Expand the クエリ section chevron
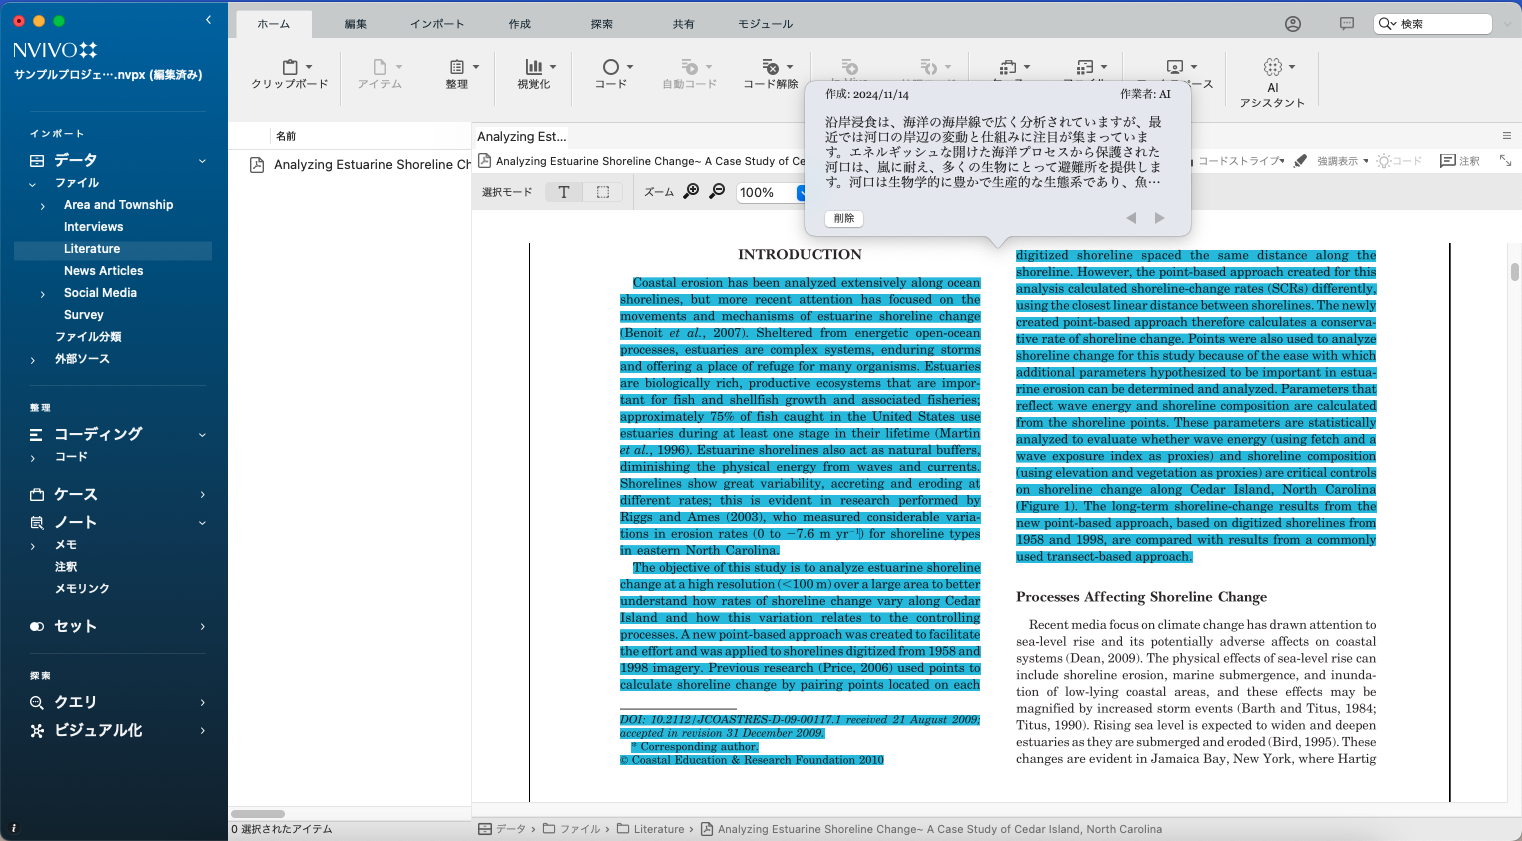This screenshot has width=1522, height=841. point(202,703)
